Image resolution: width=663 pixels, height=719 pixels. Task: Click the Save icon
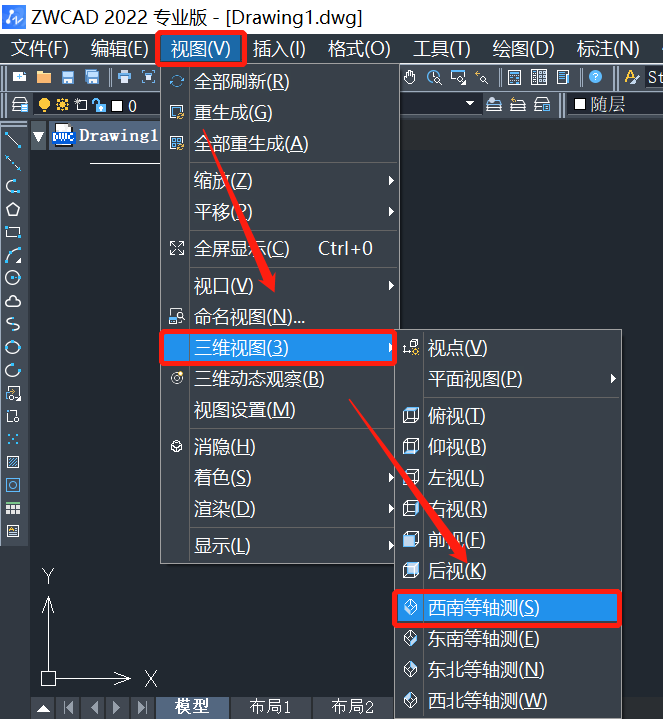(68, 77)
